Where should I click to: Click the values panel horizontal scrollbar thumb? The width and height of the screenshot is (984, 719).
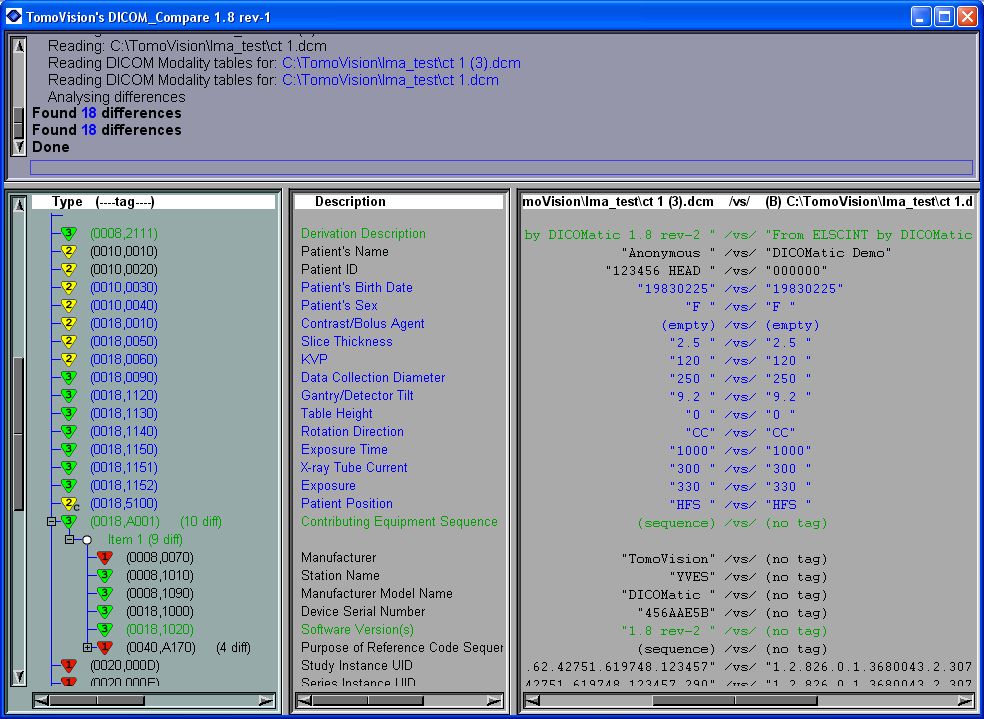click(x=735, y=701)
